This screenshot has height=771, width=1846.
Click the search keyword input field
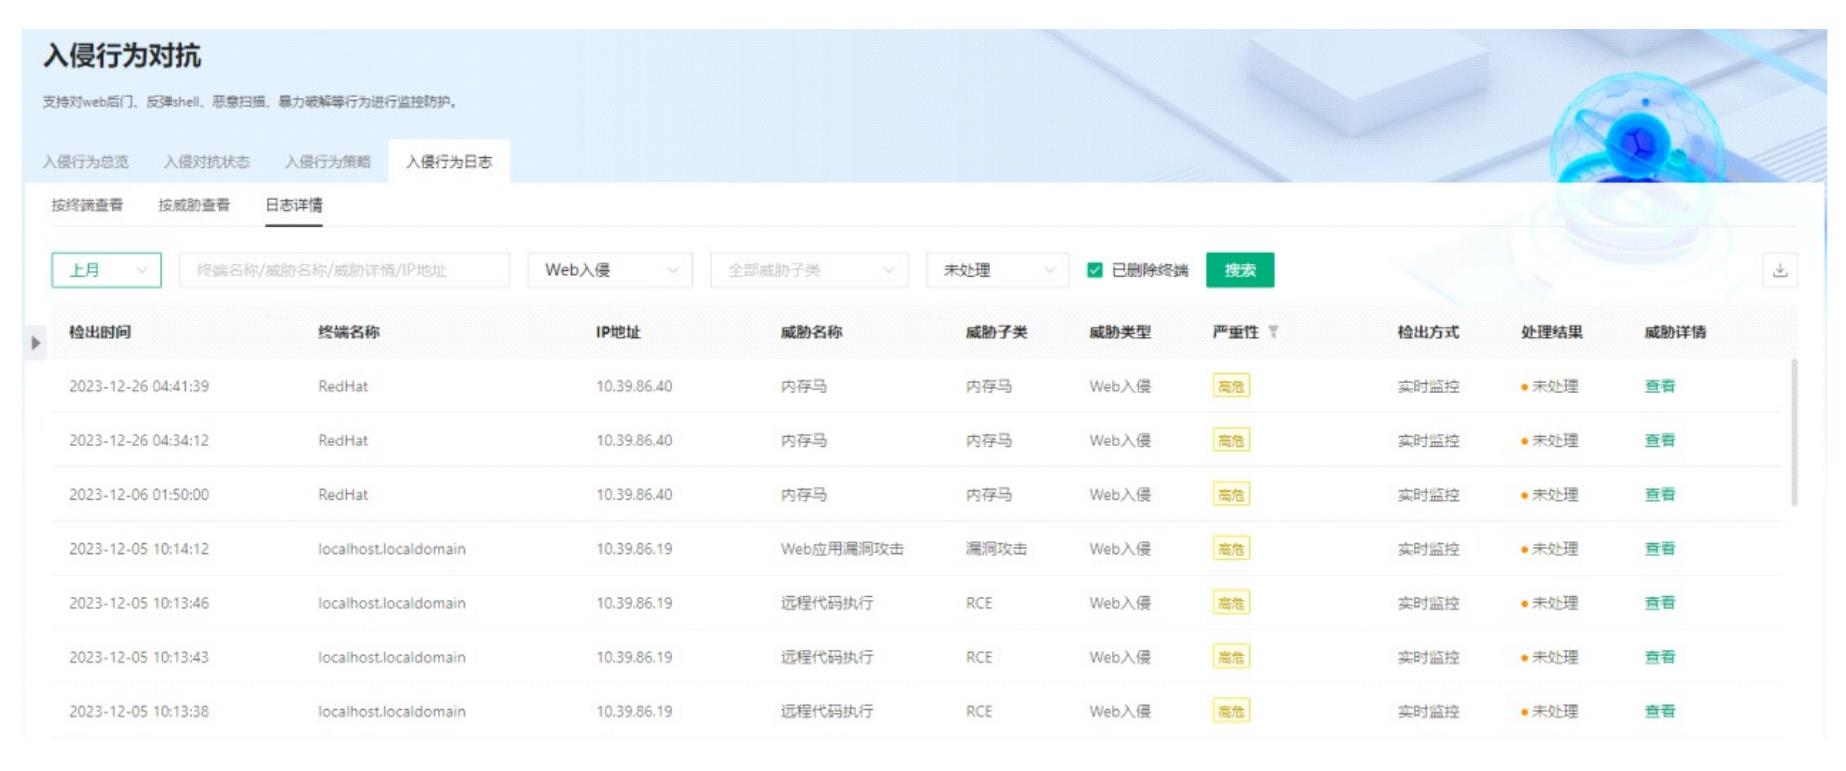pos(344,270)
